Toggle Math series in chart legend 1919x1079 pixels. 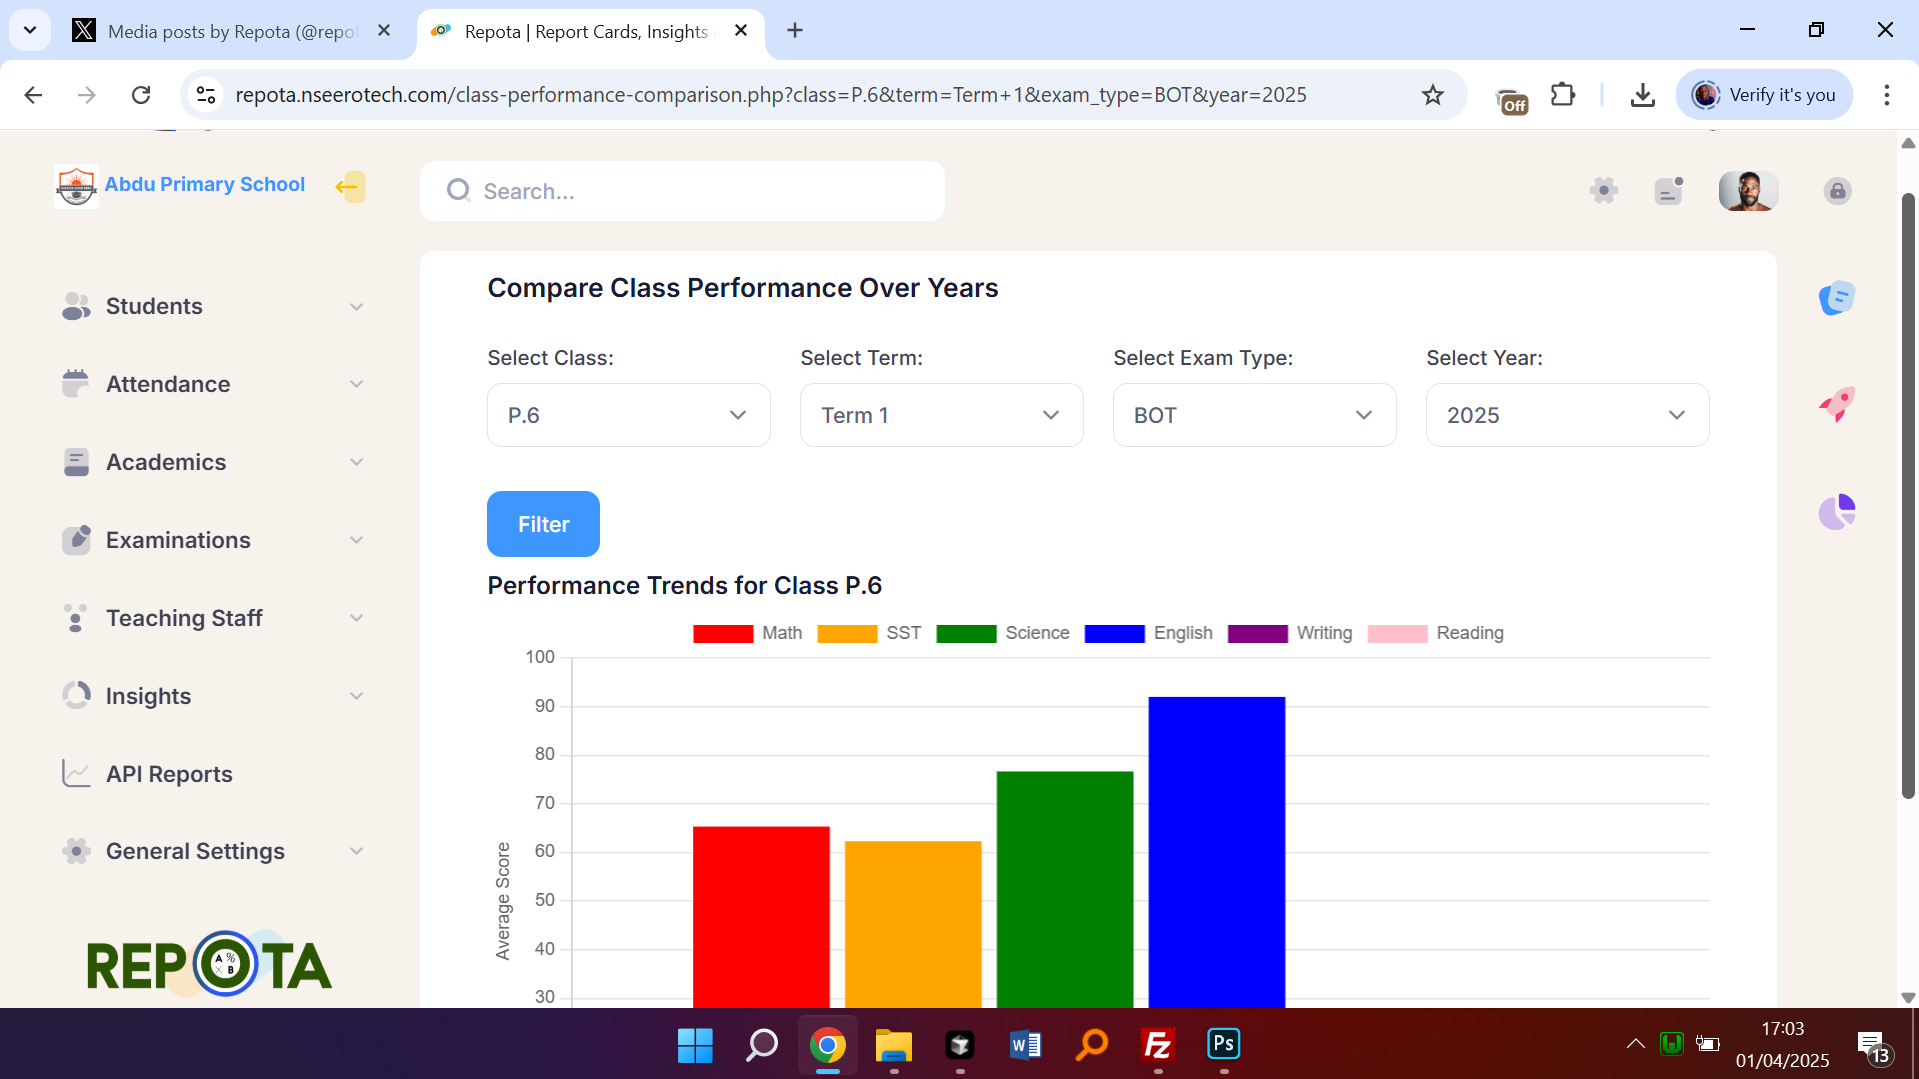pyautogui.click(x=747, y=633)
